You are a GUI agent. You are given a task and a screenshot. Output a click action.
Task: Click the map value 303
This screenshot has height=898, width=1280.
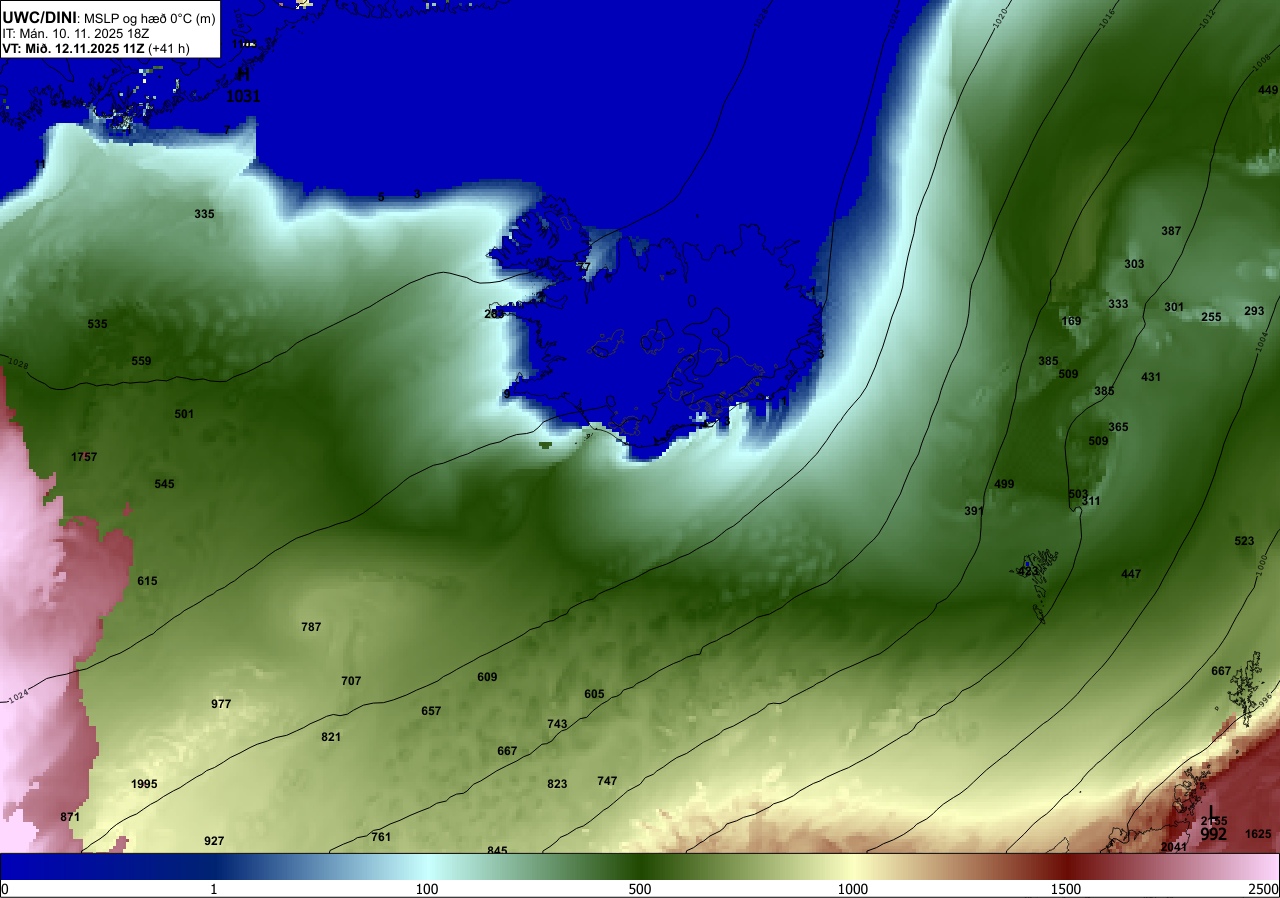click(x=1134, y=264)
